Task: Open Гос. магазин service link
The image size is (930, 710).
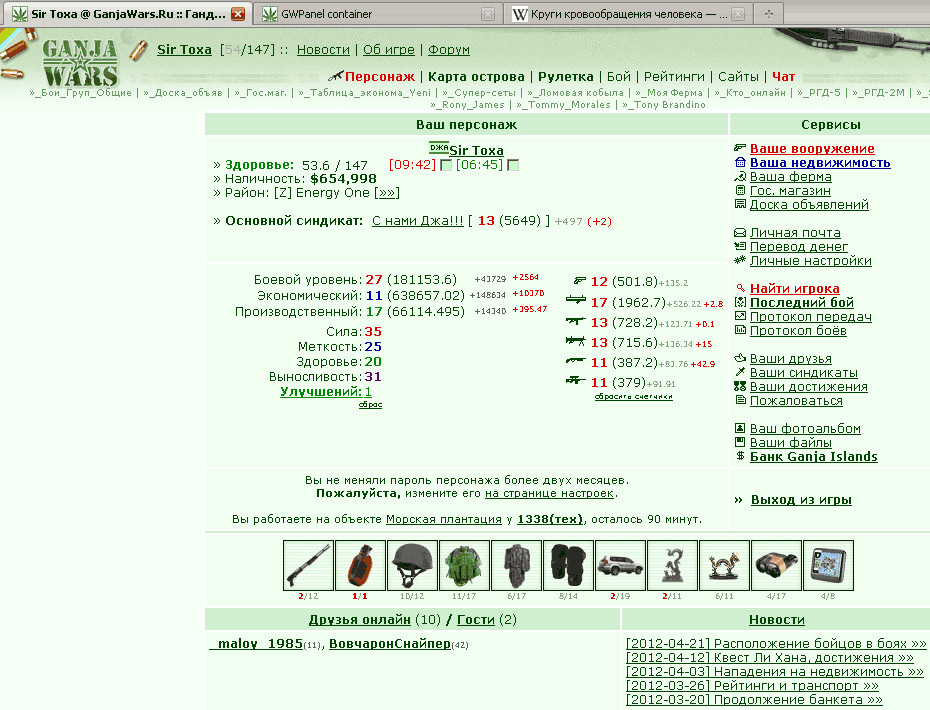Action: (x=790, y=190)
